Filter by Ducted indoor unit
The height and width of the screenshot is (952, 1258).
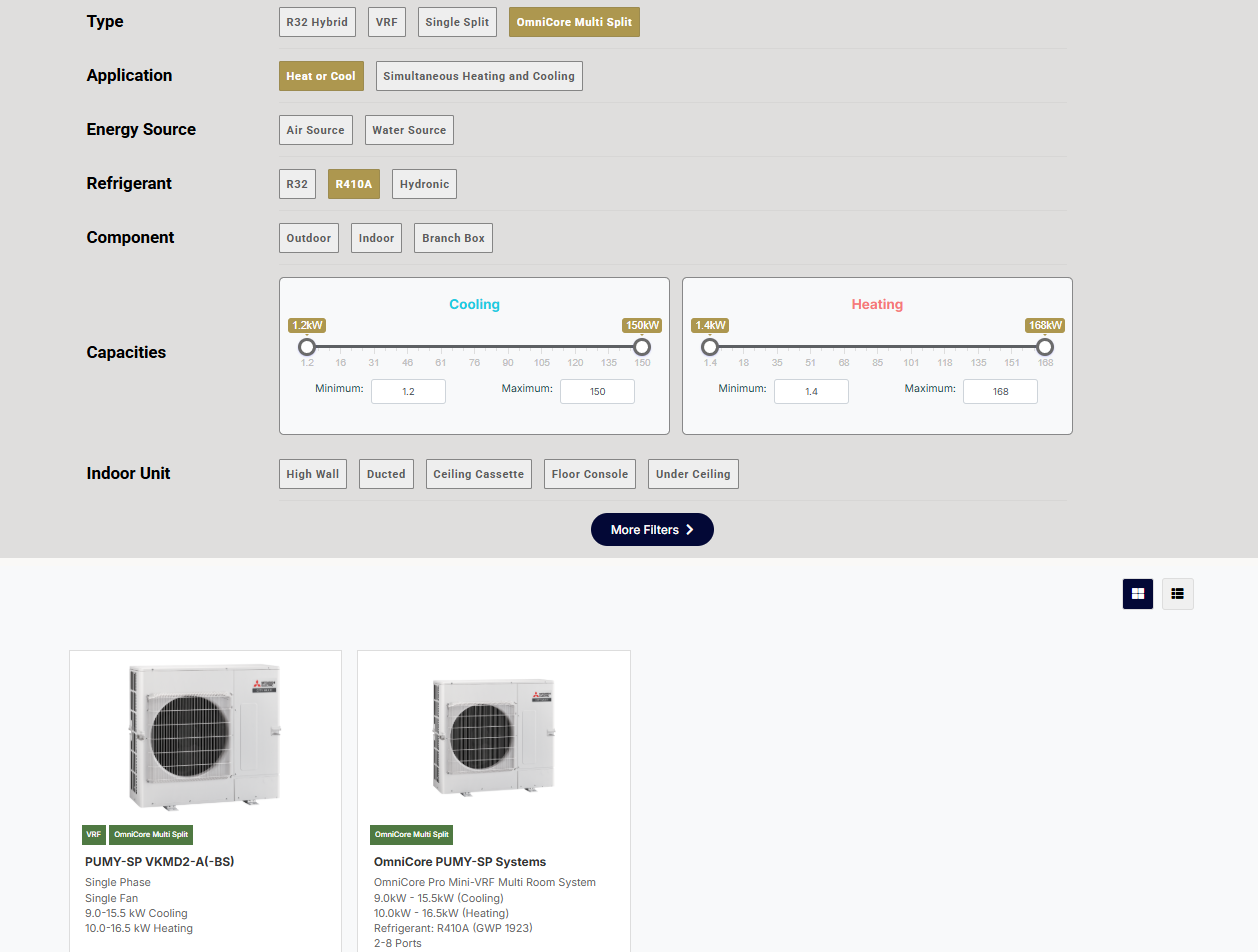386,474
